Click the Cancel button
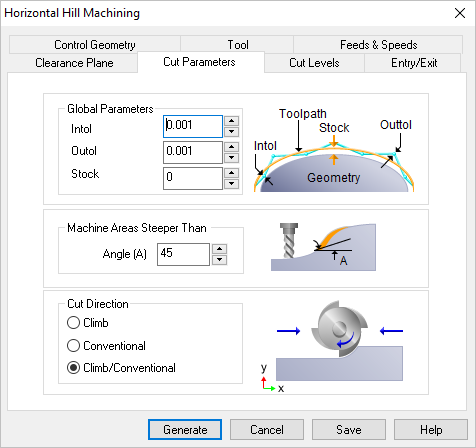The width and height of the screenshot is (476, 448). click(x=267, y=430)
